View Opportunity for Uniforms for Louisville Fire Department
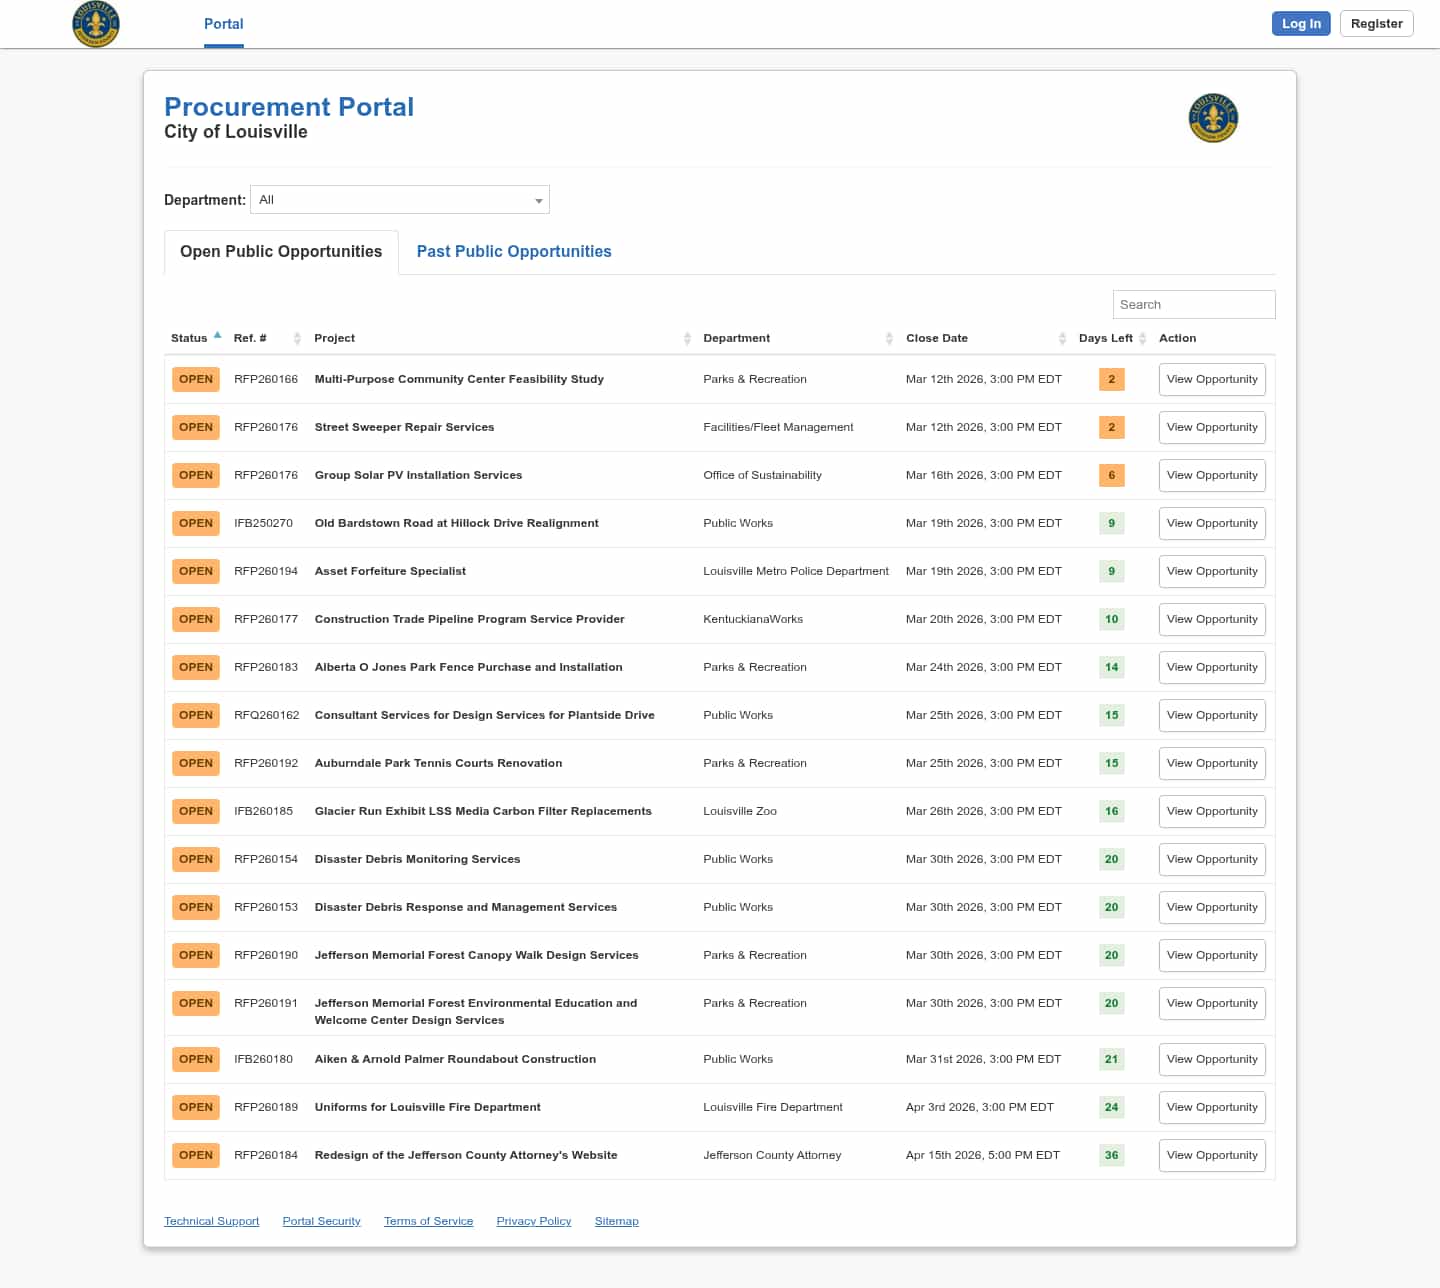The width and height of the screenshot is (1440, 1288). [x=1212, y=1108]
